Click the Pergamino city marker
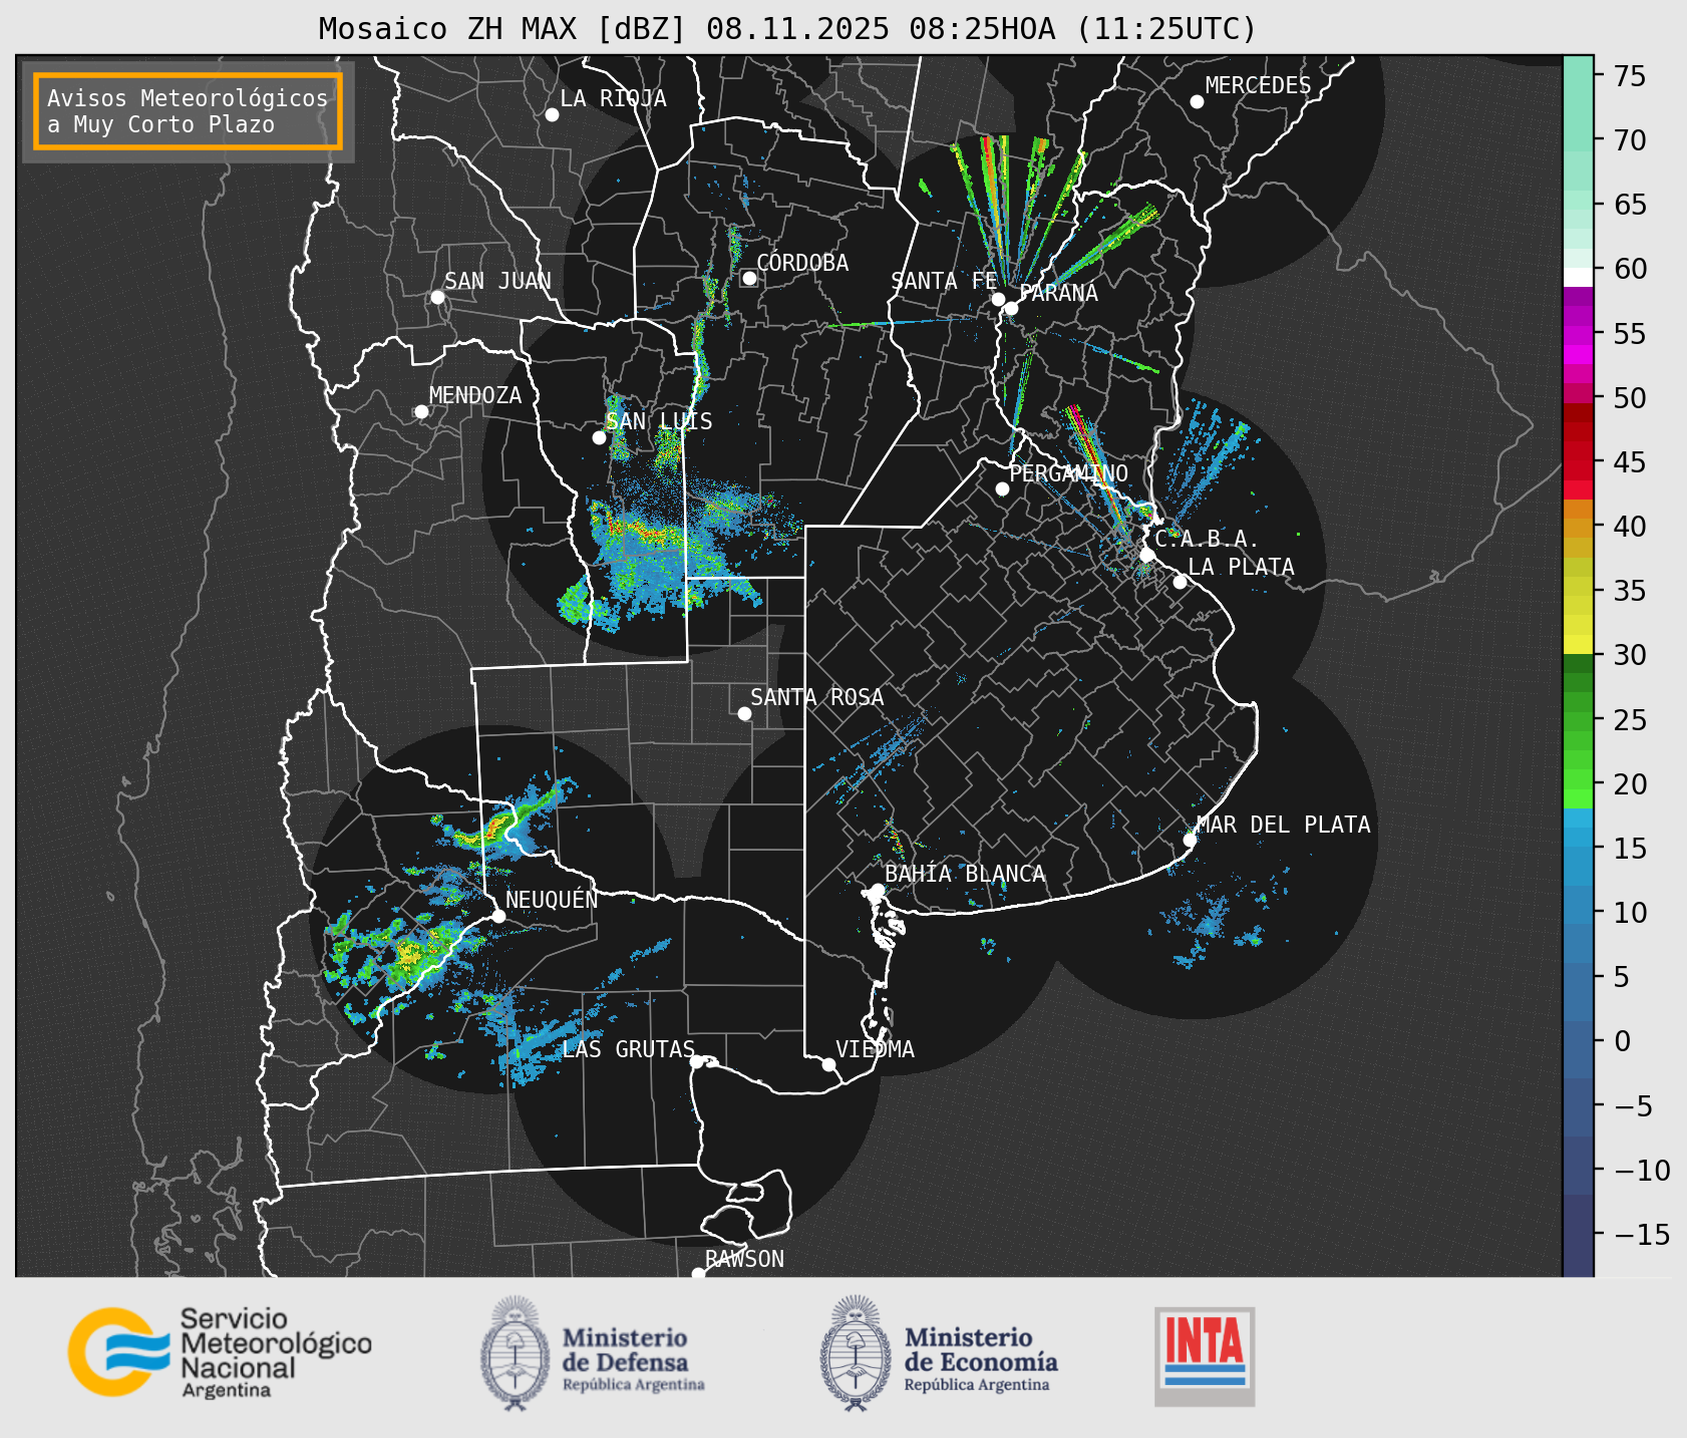The width and height of the screenshot is (1687, 1438). tap(1002, 489)
